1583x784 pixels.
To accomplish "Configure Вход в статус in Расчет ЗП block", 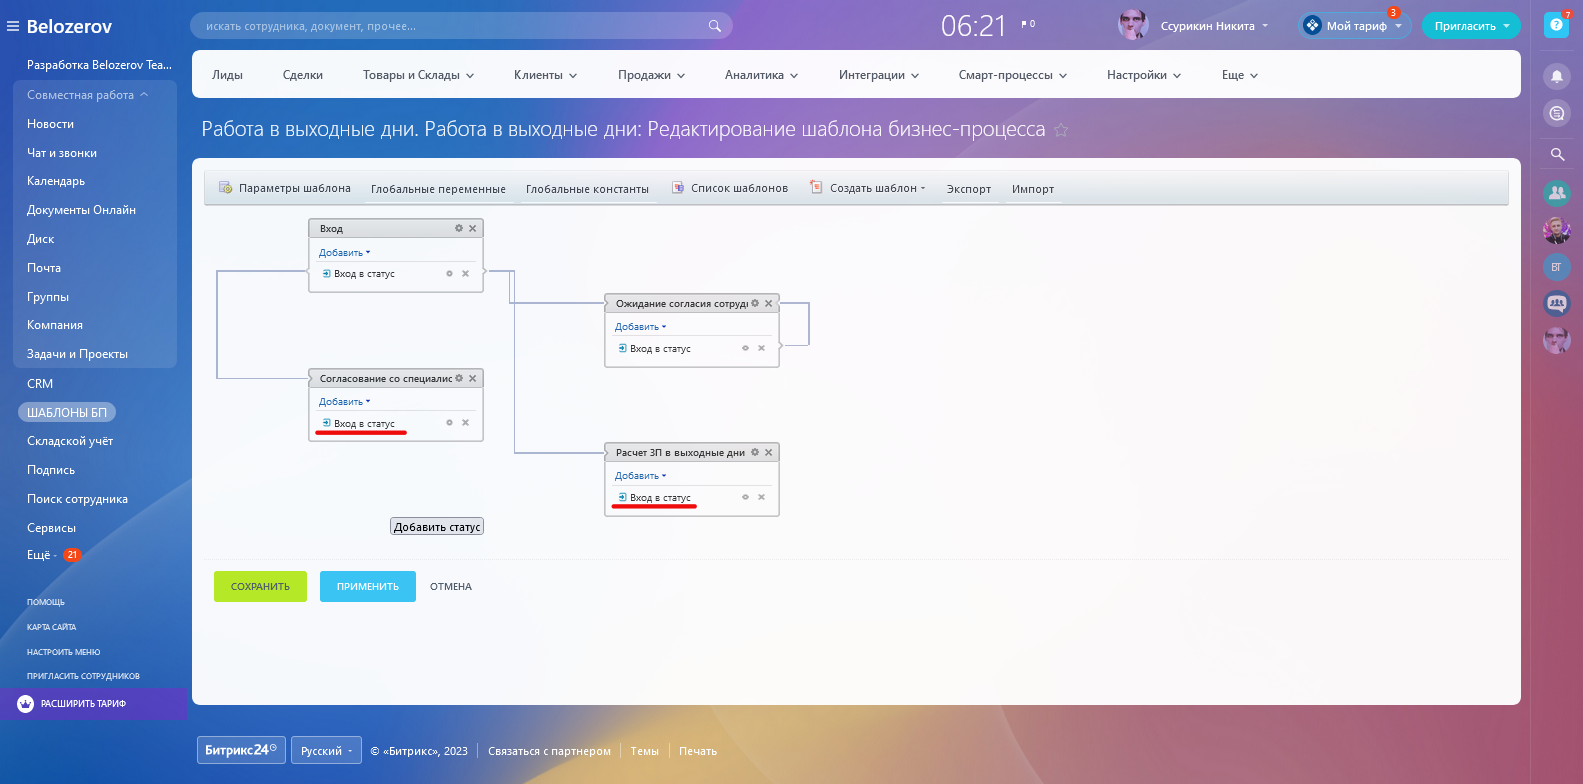I will tap(745, 497).
